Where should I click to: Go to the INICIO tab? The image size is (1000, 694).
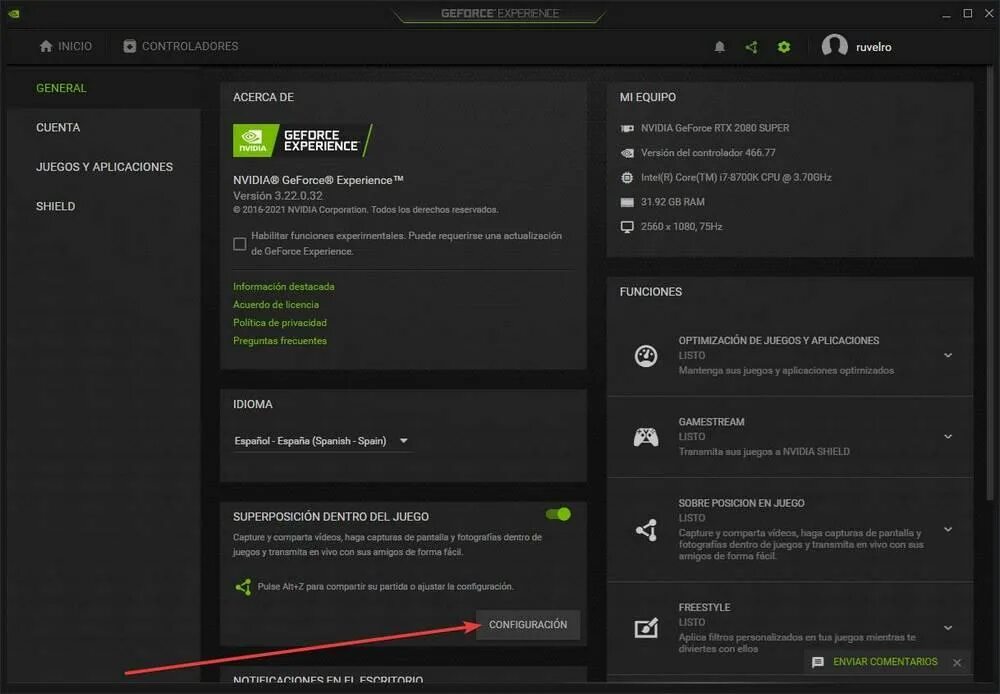point(66,46)
